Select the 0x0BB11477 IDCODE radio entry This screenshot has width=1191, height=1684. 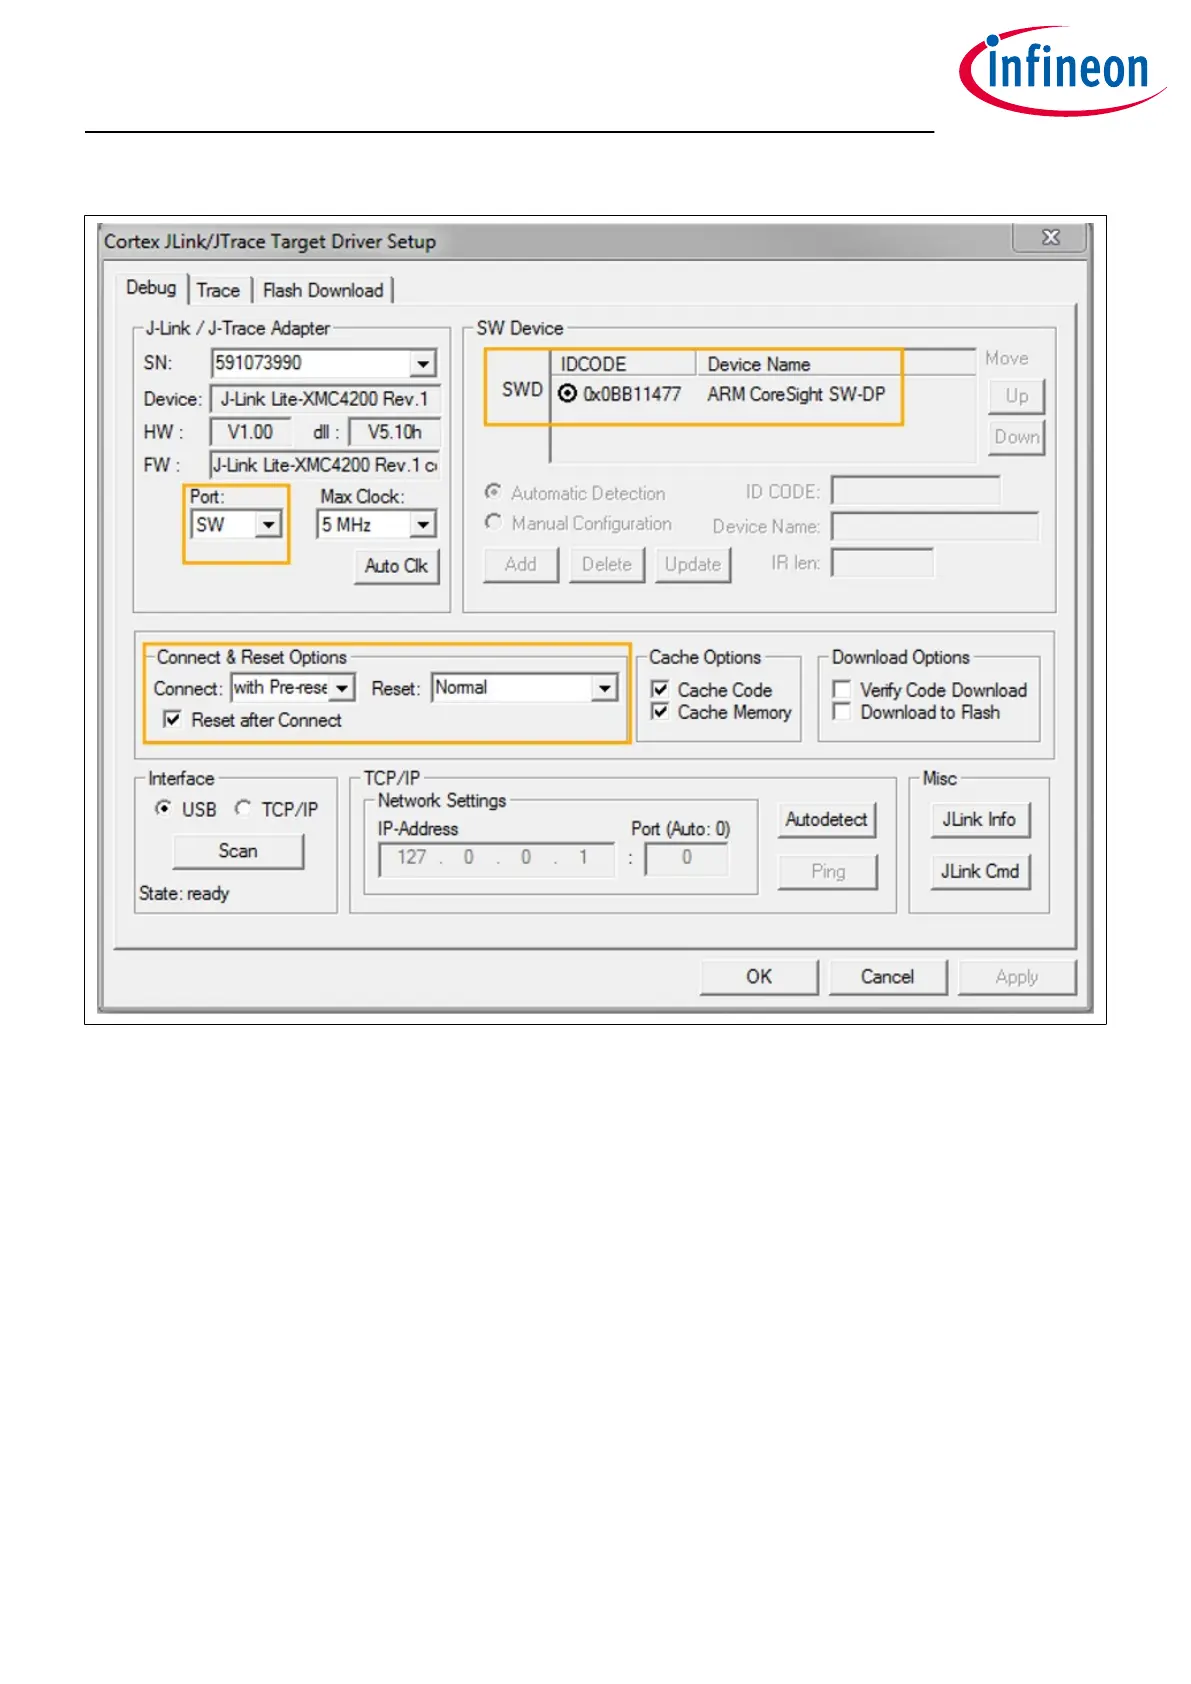tap(567, 394)
